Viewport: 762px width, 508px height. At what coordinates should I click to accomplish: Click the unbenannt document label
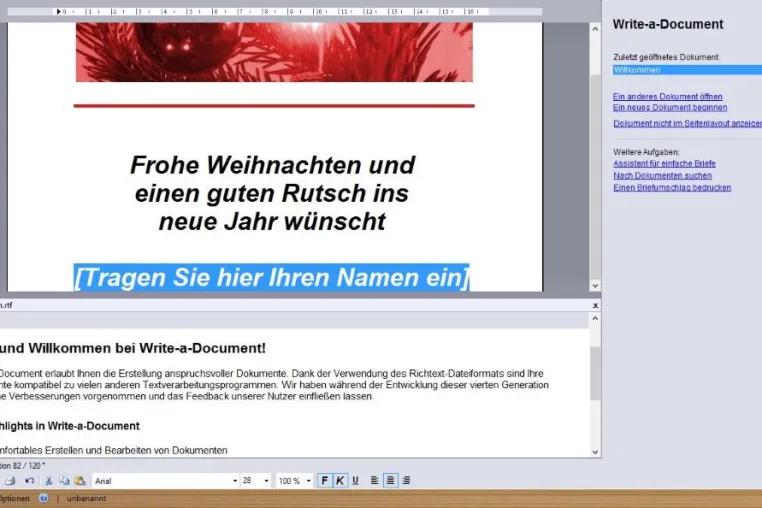86,498
